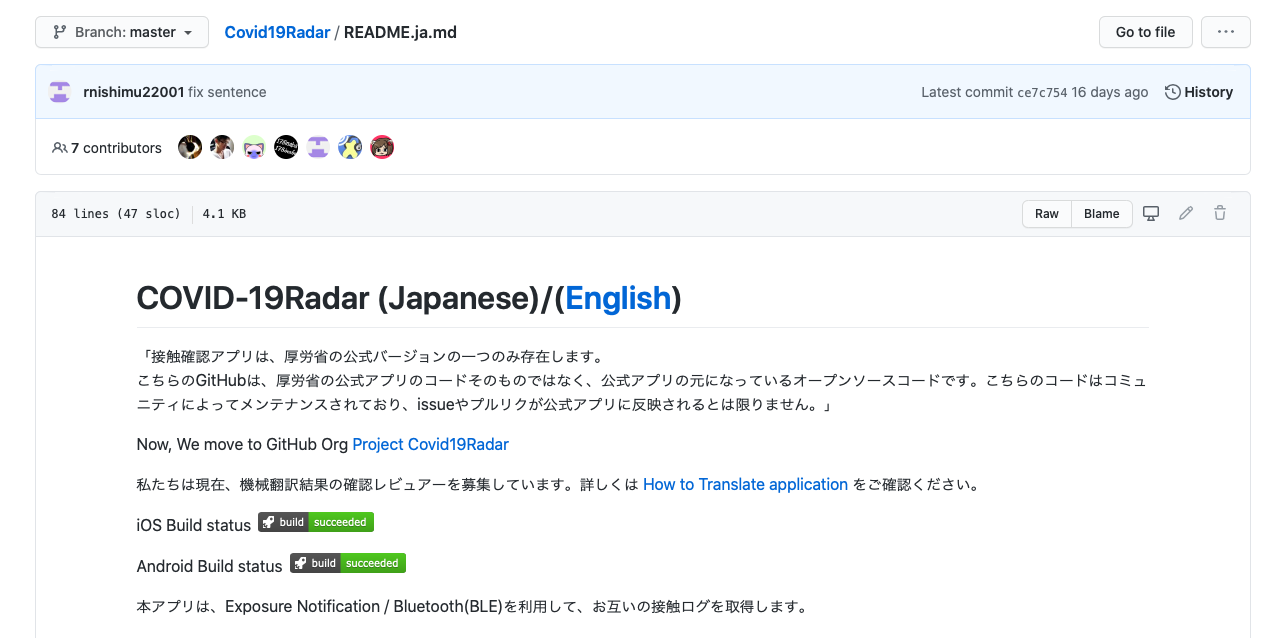Screen dimensions: 1283x638
Task: Open the "fix sentence" commit message
Action: (x=227, y=92)
